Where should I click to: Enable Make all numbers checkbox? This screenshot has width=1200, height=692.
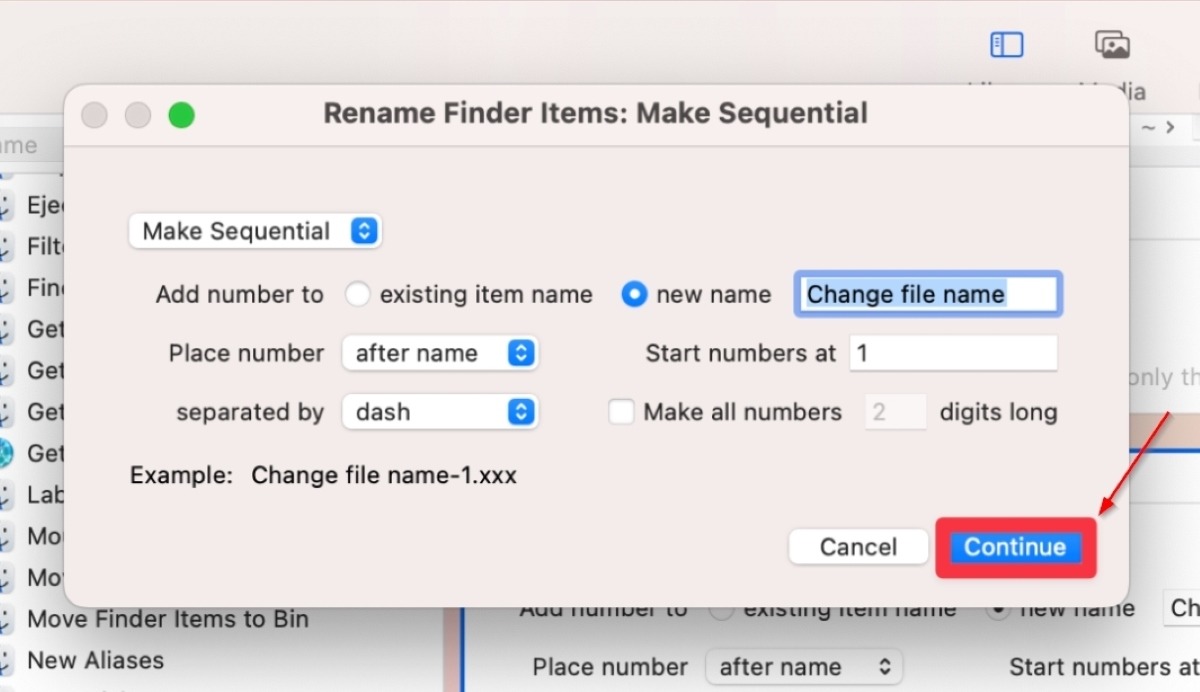(621, 411)
